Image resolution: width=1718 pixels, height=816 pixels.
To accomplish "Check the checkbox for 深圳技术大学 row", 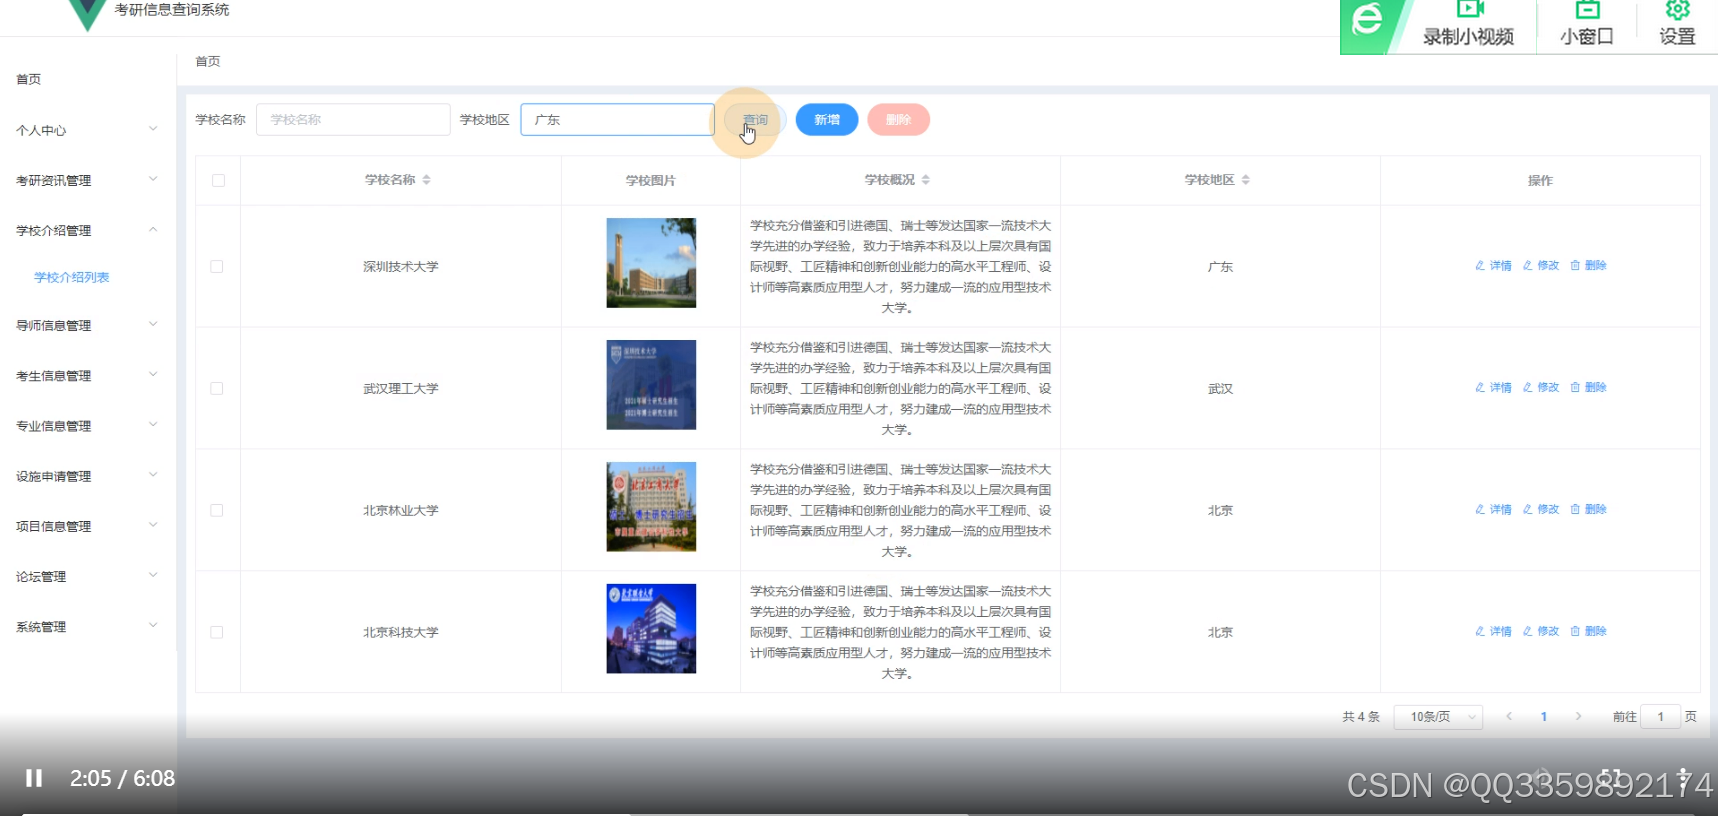I will click(217, 267).
